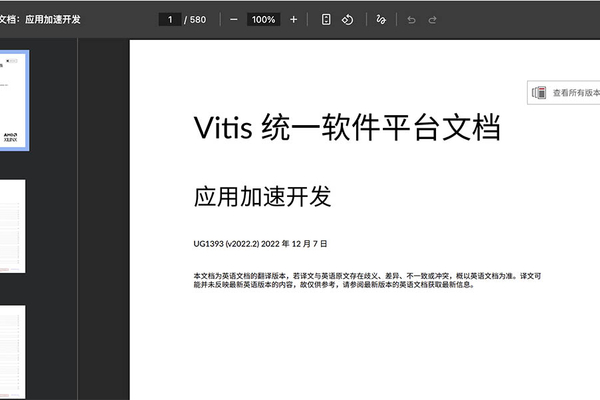Select the draw annotation tool icon
The width and height of the screenshot is (600, 400).
(381, 19)
